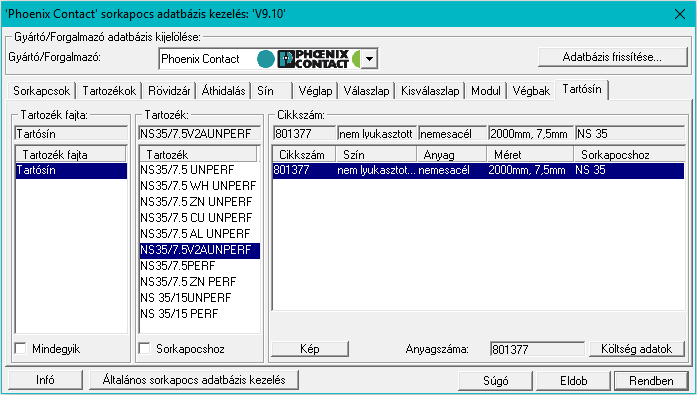
Task: Toggle the Mindegyik checkbox
Action: pos(20,348)
